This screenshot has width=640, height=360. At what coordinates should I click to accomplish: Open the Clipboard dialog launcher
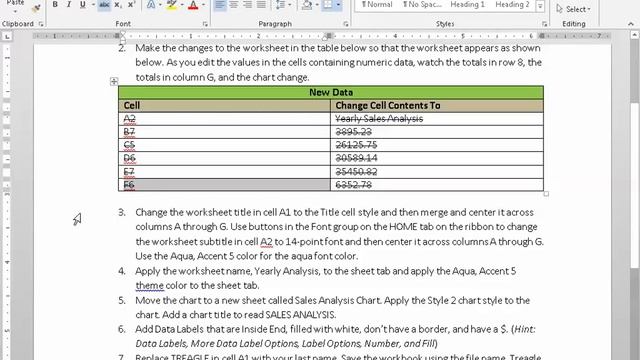coord(41,24)
